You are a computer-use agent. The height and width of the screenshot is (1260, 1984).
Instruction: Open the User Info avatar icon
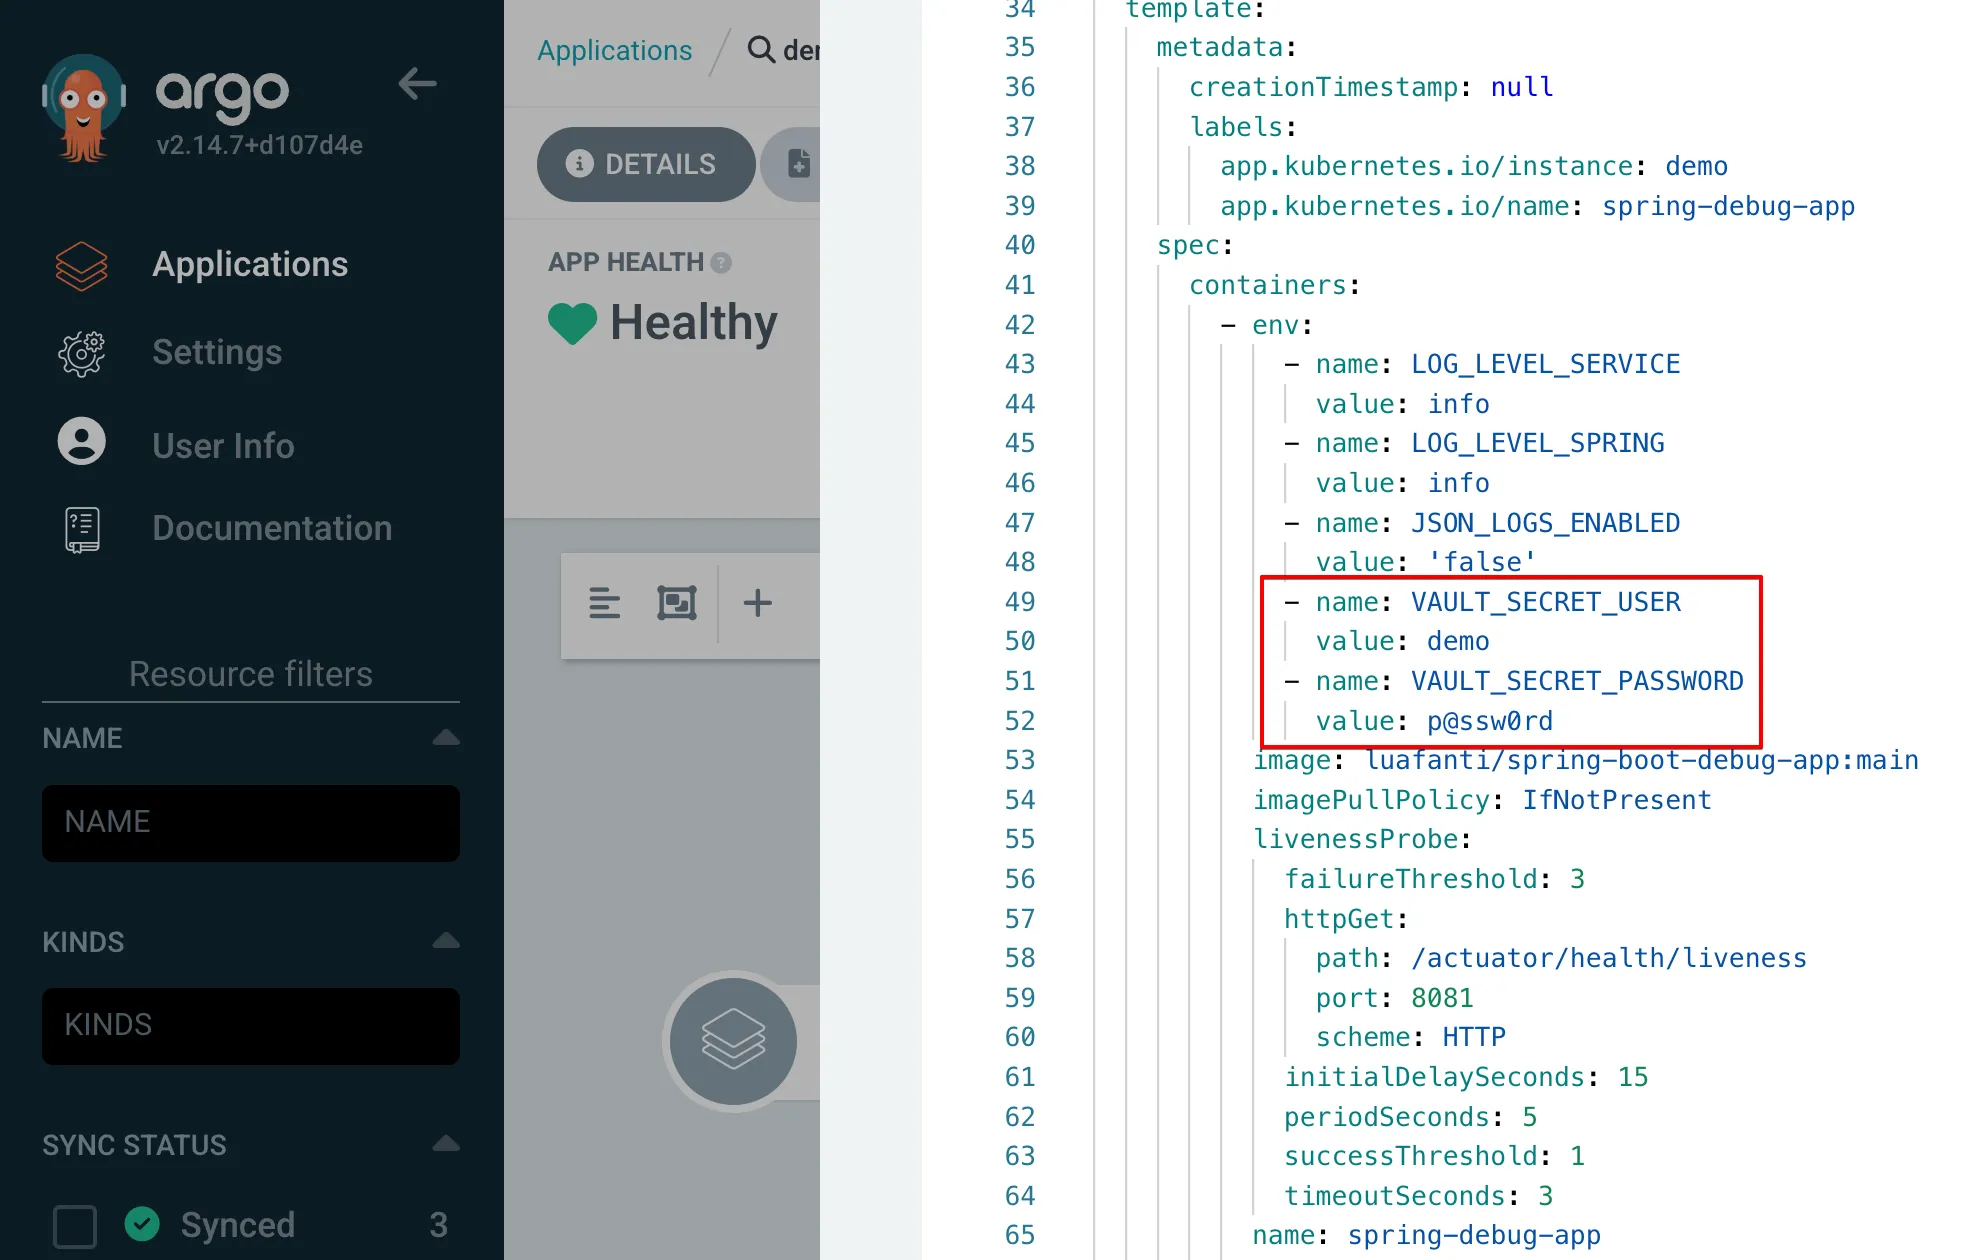point(81,441)
